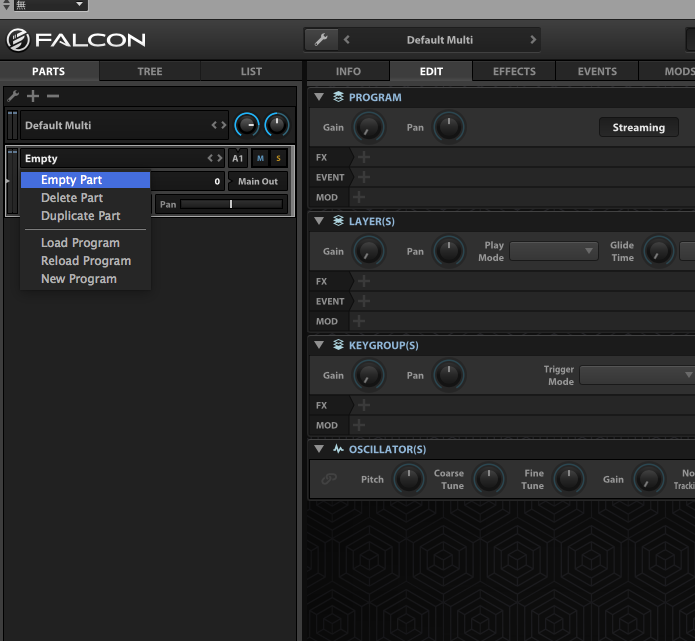This screenshot has width=695, height=641.
Task: Click the Oscillator Gain knob
Action: (649, 479)
